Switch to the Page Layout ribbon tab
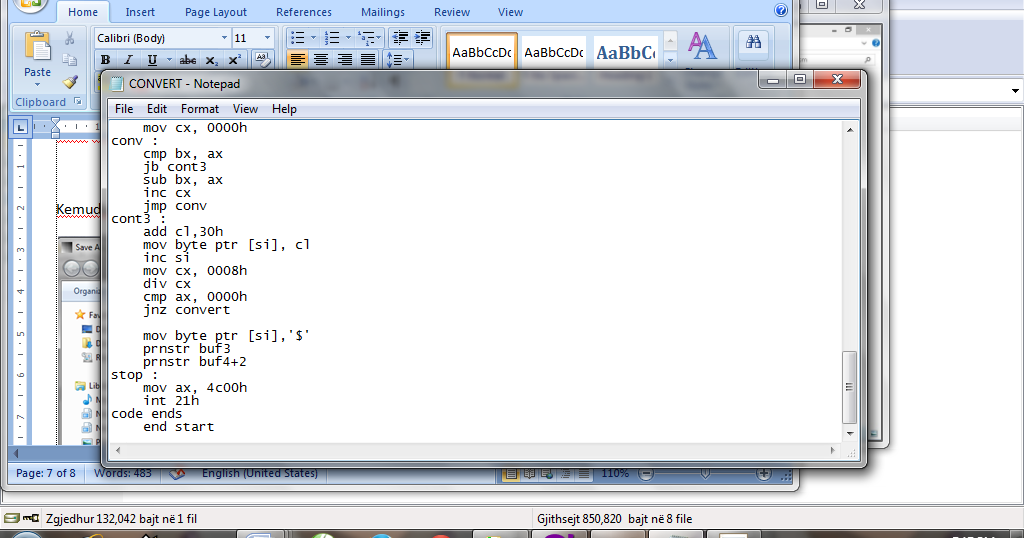This screenshot has height=538, width=1024. pos(216,12)
